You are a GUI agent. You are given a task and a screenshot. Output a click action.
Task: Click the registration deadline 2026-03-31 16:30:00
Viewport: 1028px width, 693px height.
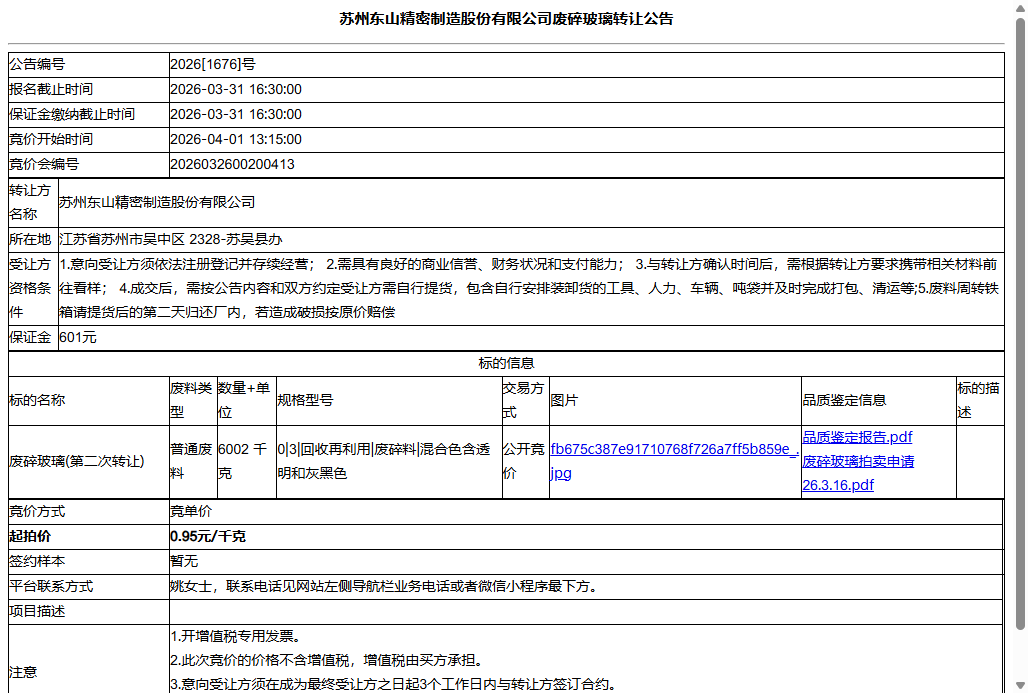(x=236, y=88)
